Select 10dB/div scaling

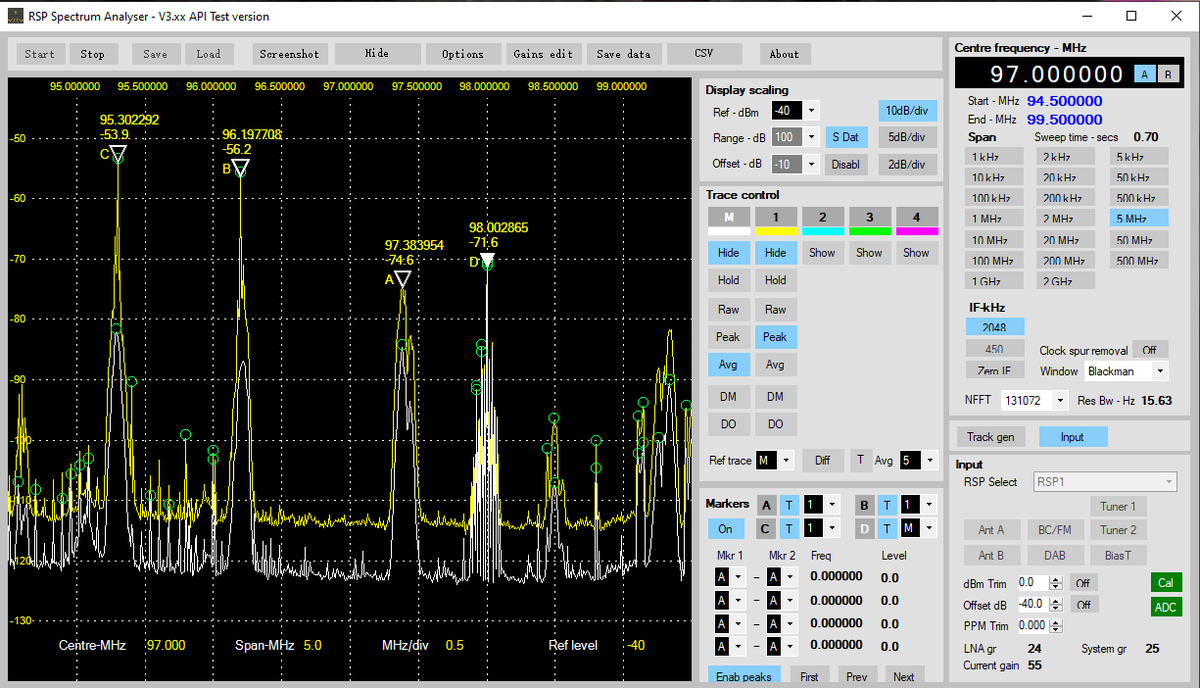pos(907,111)
